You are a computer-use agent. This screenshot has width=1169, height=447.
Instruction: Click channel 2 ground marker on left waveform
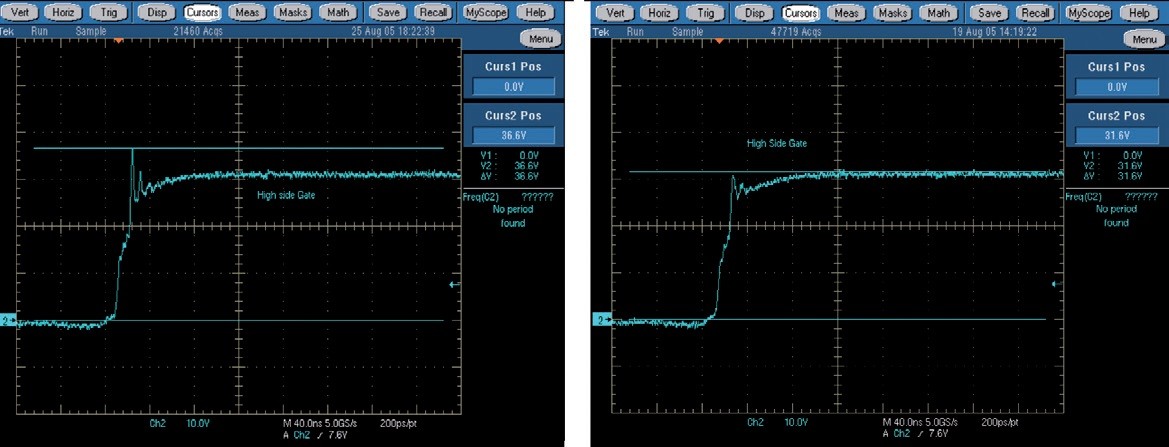(8, 321)
